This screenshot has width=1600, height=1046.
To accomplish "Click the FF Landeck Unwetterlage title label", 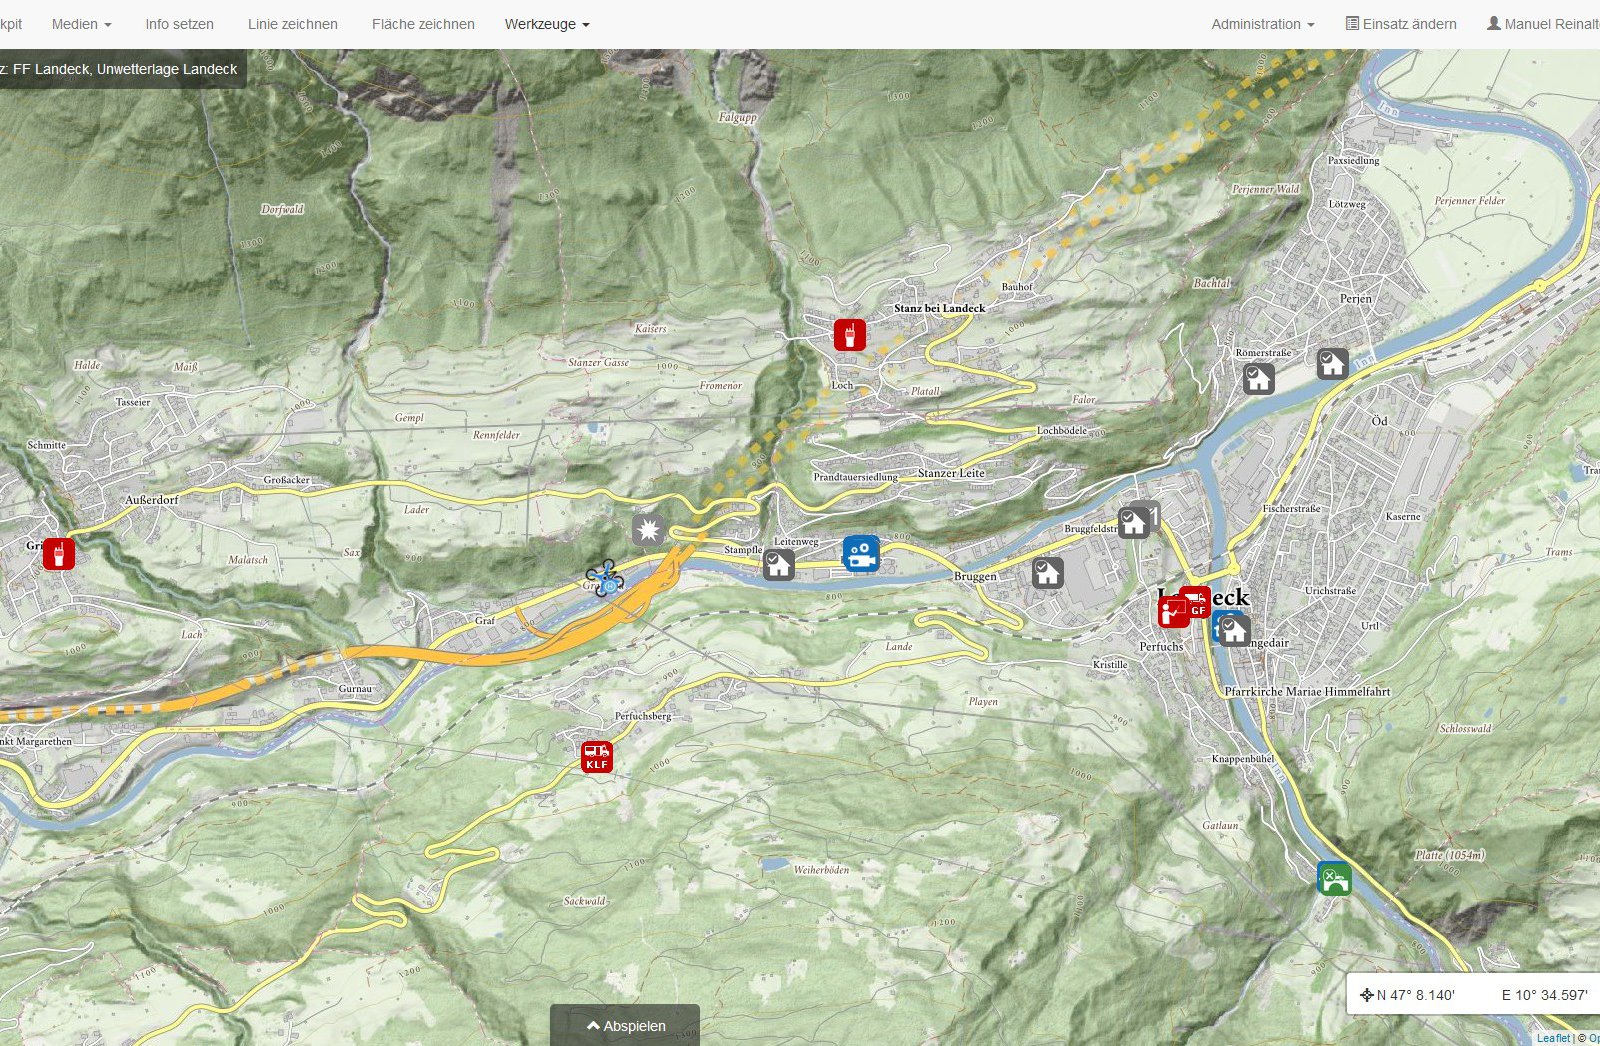I will point(122,69).
